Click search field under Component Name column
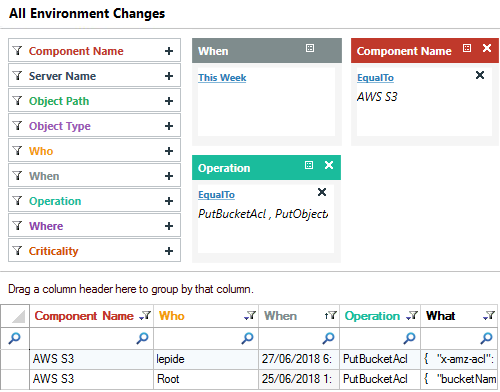 click(x=91, y=338)
